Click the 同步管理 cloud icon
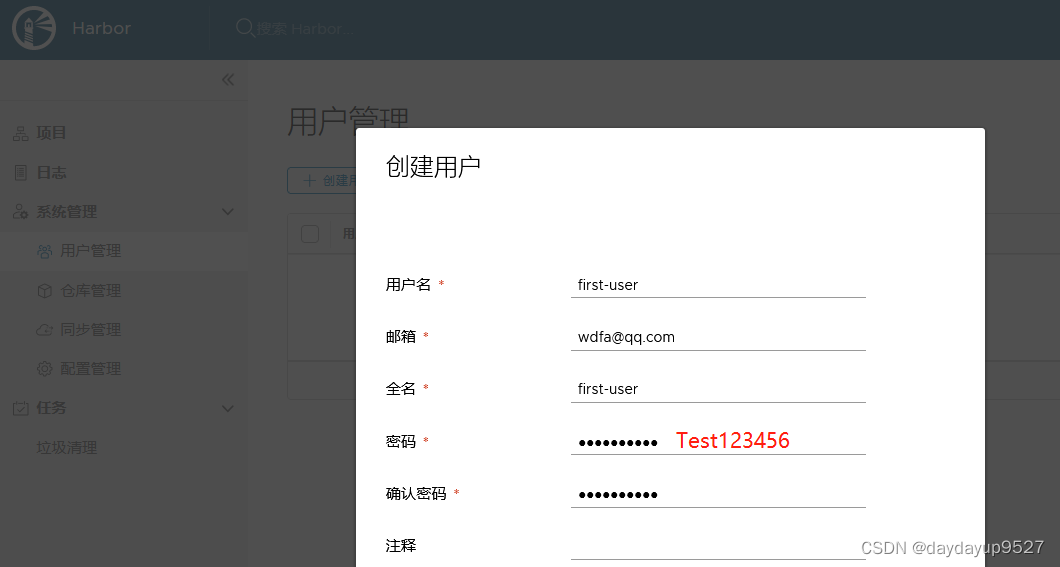 coord(45,330)
